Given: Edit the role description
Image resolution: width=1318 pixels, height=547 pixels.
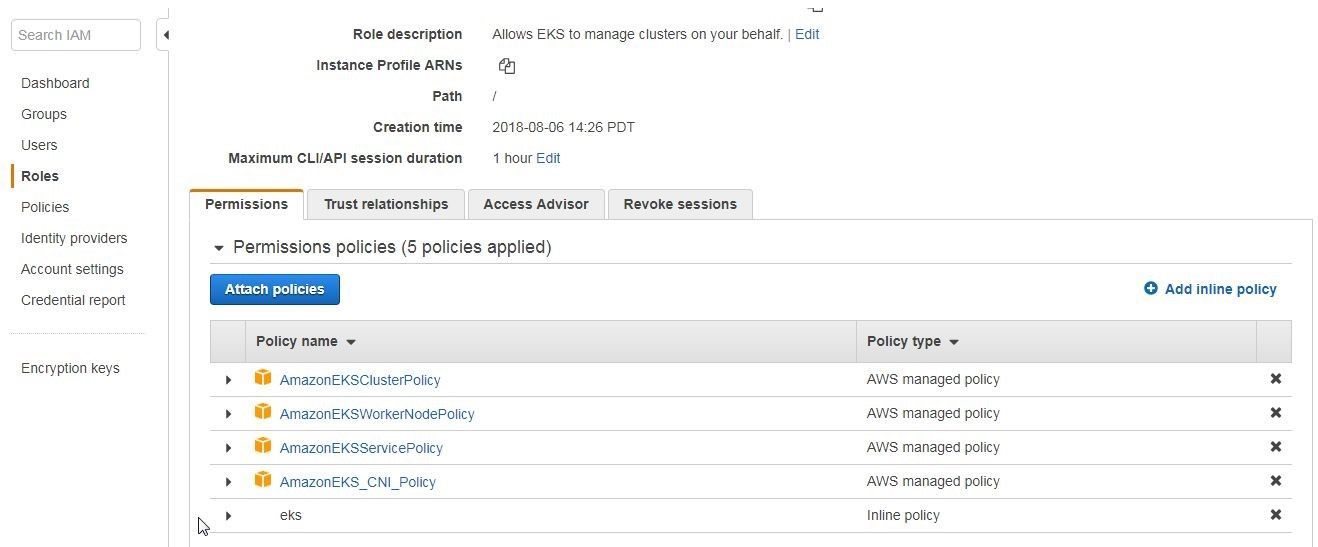Looking at the screenshot, I should coord(807,34).
